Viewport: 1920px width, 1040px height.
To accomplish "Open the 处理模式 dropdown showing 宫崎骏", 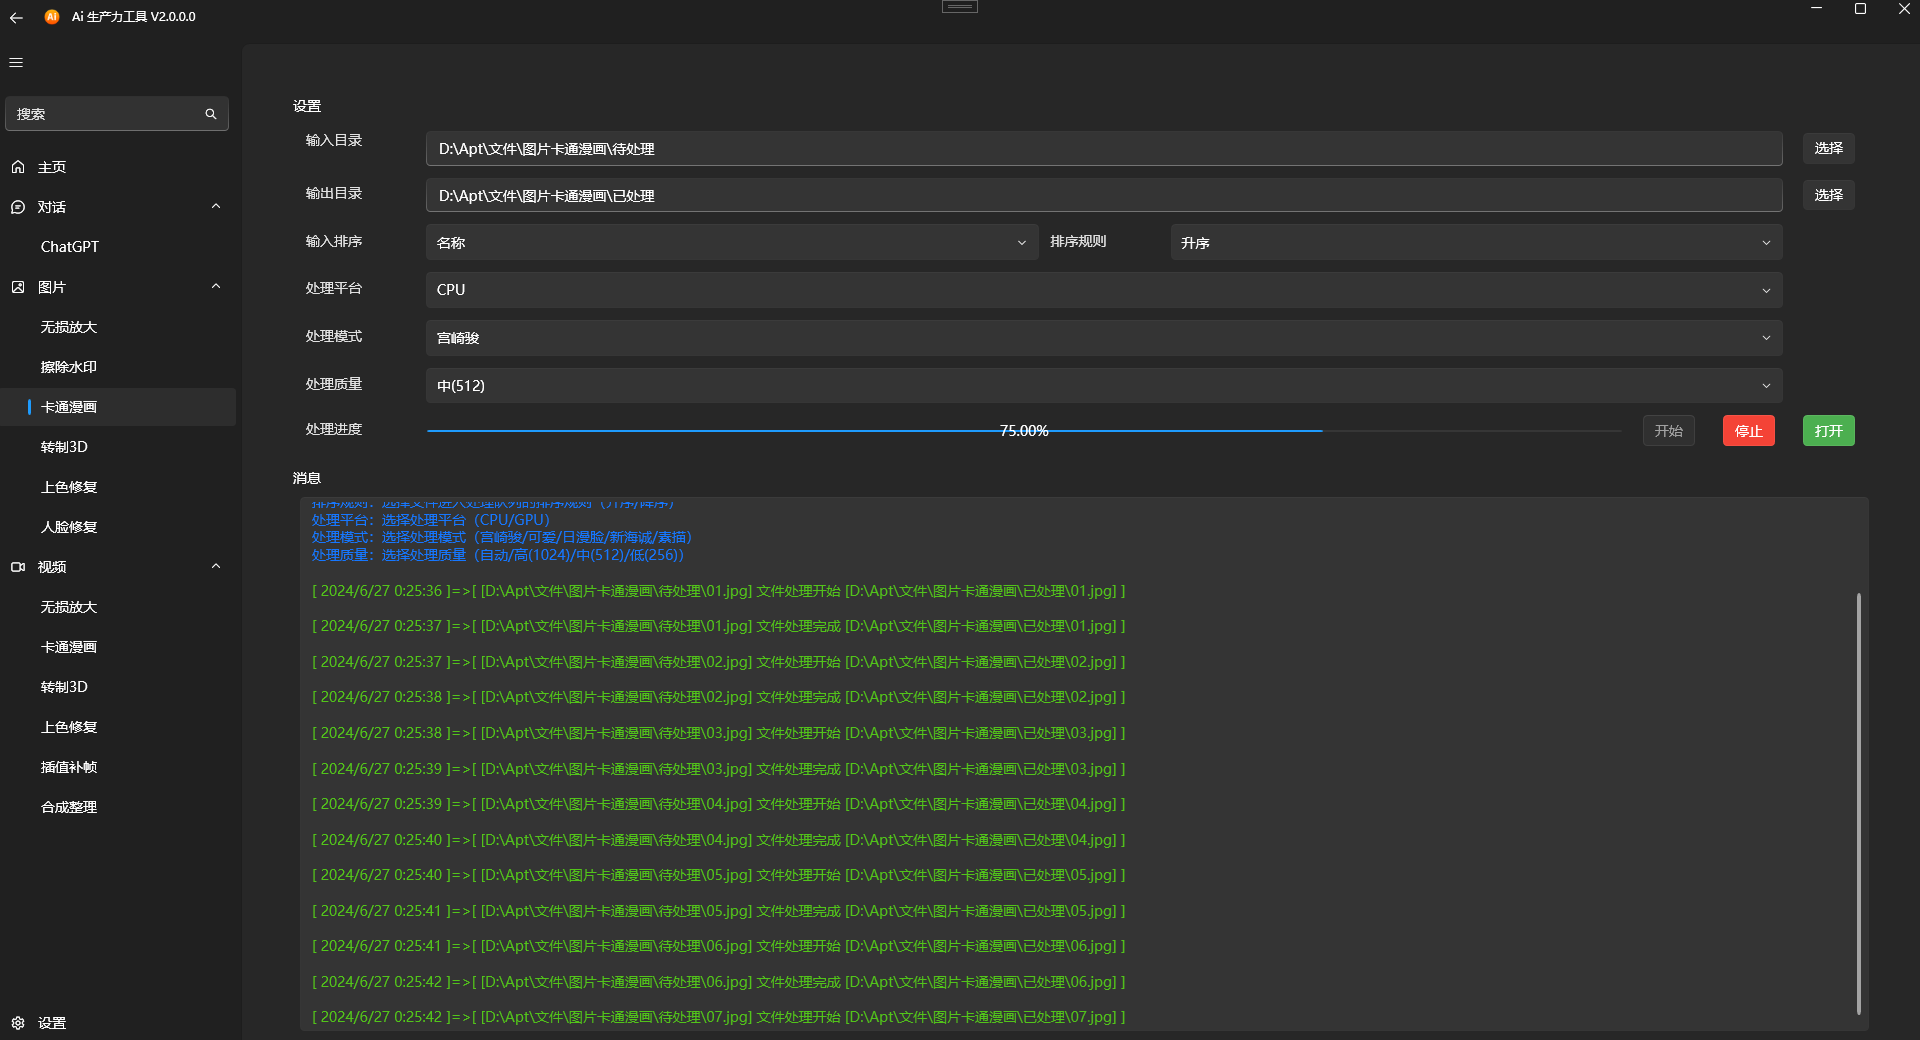I will pos(1104,338).
